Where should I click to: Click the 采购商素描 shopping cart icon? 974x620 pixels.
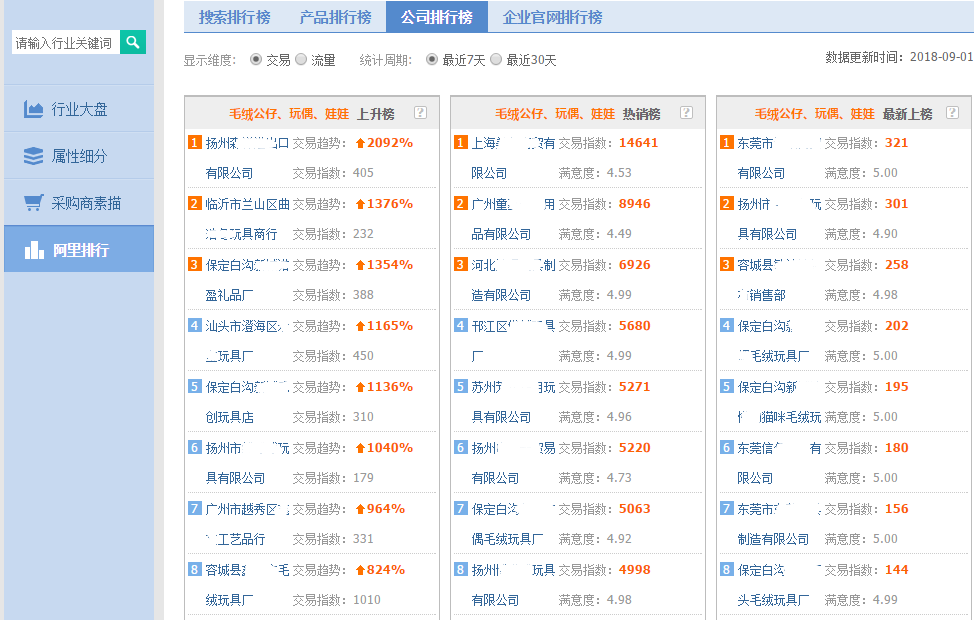[x=34, y=203]
